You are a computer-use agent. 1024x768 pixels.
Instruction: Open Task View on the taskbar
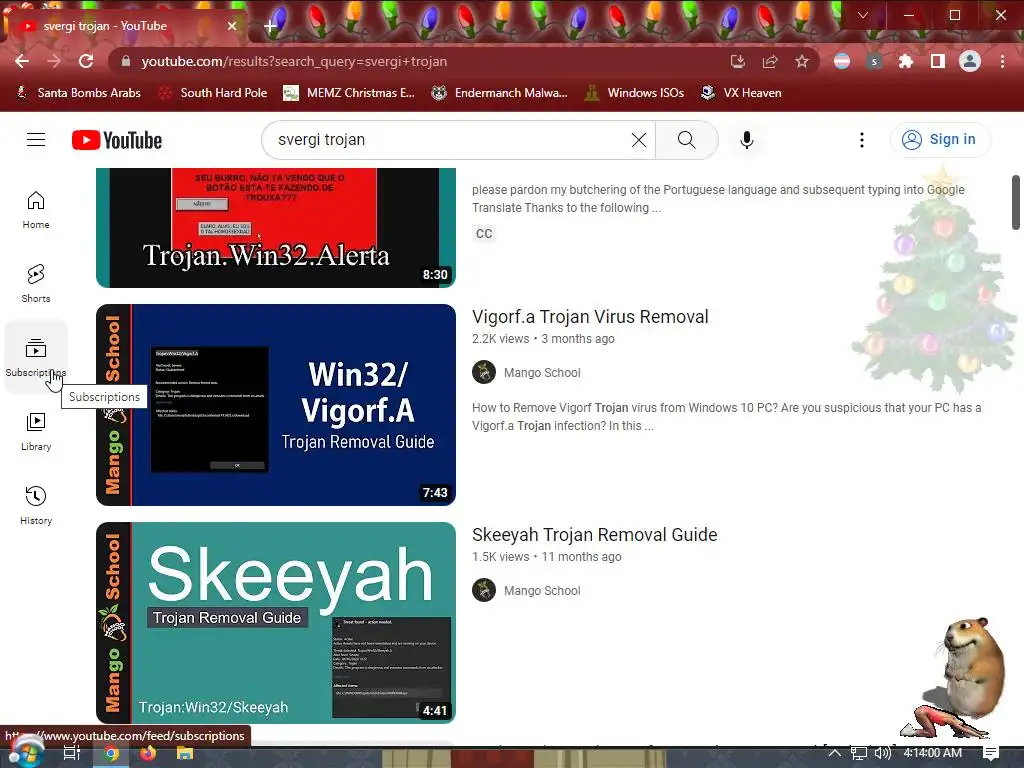click(72, 753)
